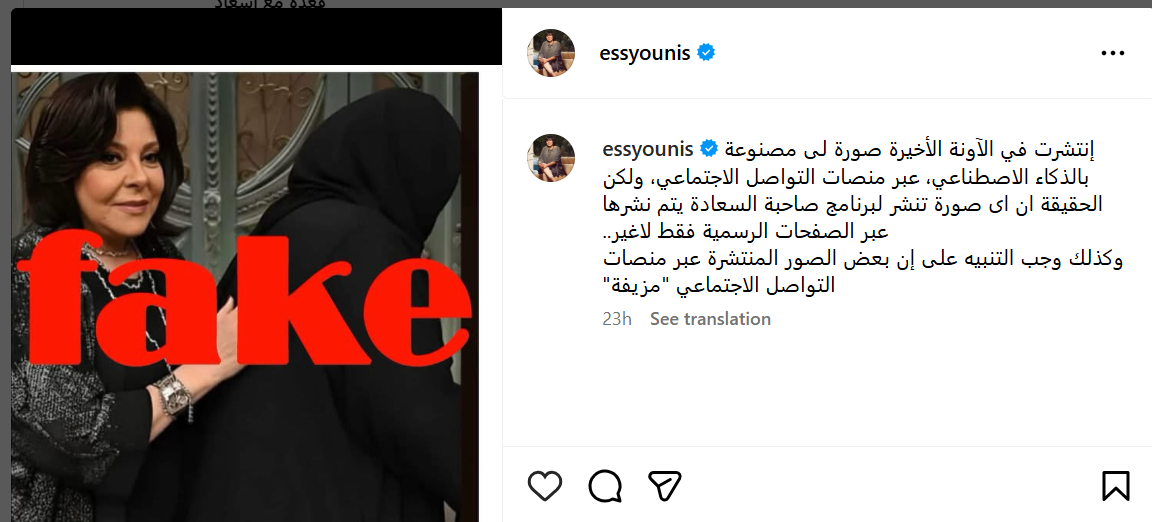Open comments via the speech bubble icon
This screenshot has width=1152, height=522.
click(605, 486)
